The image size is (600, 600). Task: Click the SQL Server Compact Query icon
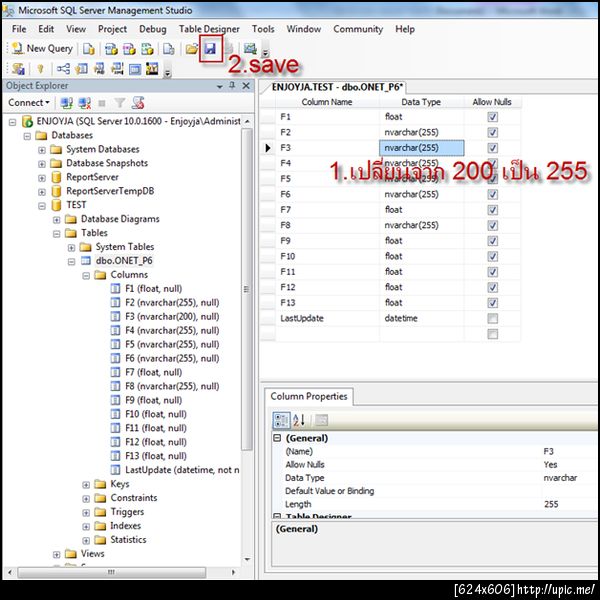(169, 49)
